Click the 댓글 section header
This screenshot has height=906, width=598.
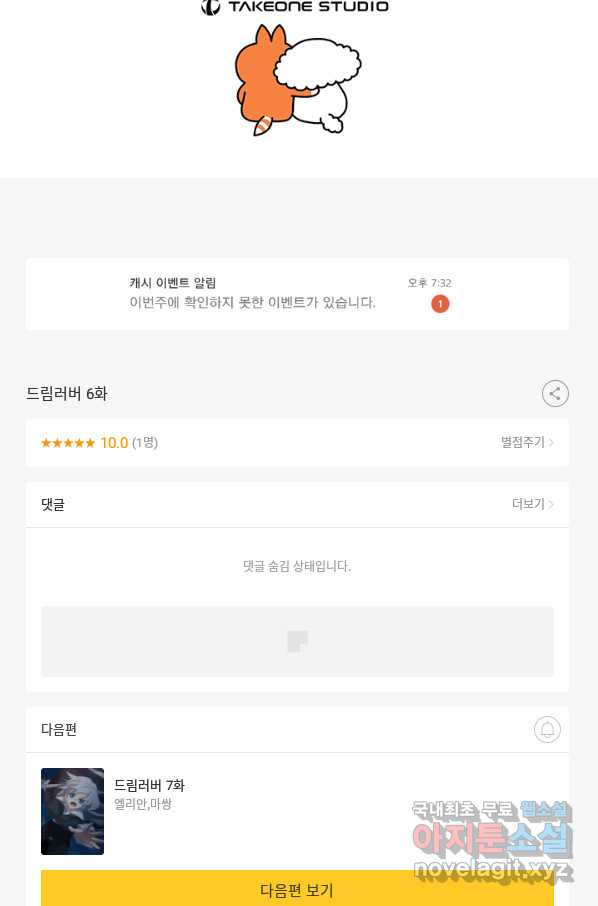[53, 504]
